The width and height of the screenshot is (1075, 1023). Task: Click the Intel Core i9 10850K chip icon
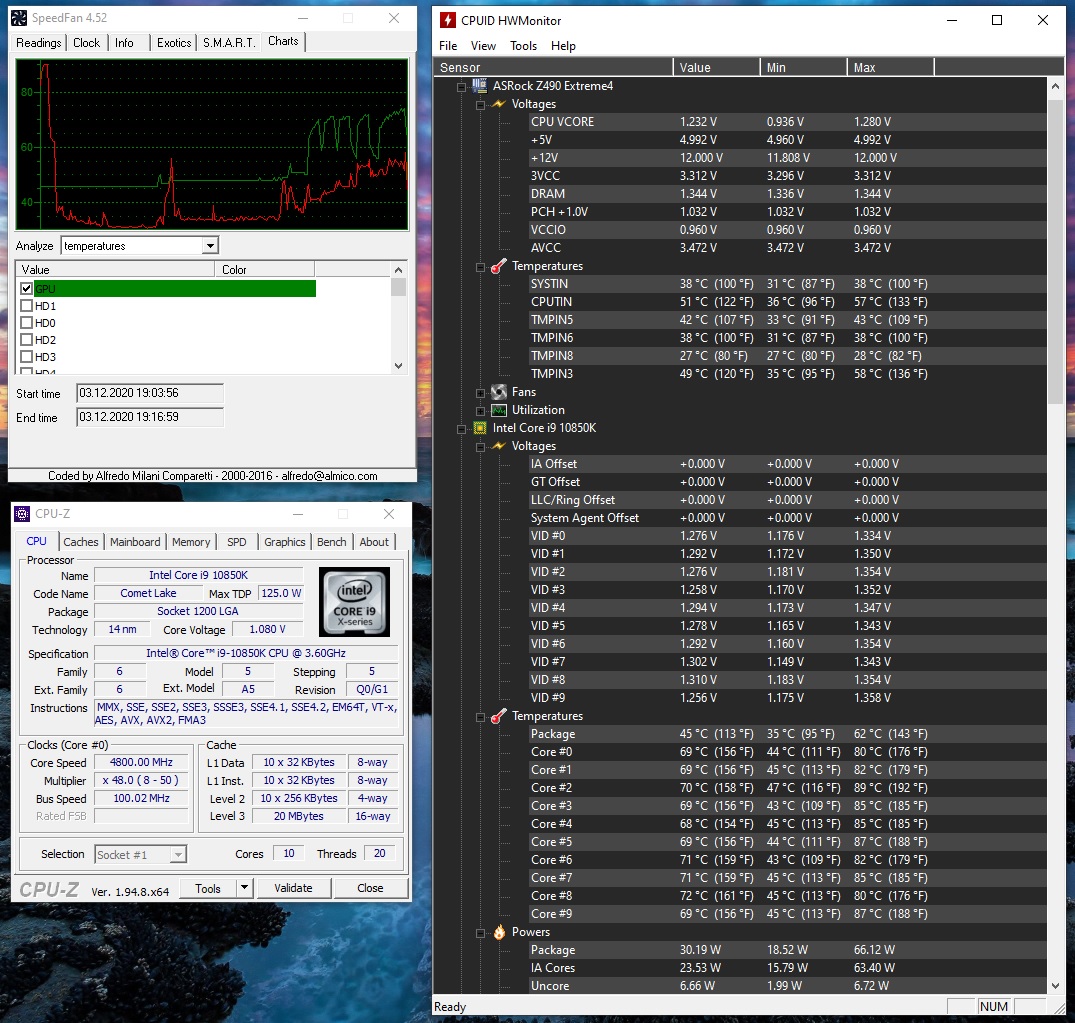pos(480,428)
